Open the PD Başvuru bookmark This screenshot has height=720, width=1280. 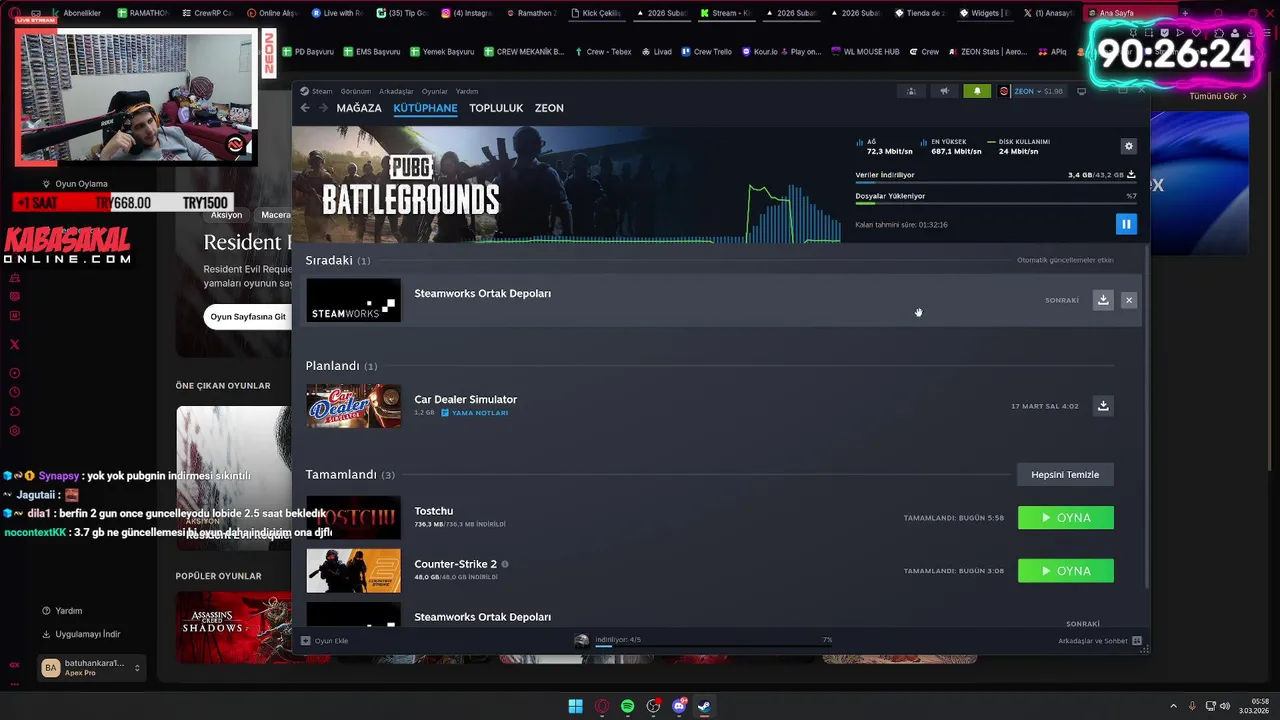point(308,52)
